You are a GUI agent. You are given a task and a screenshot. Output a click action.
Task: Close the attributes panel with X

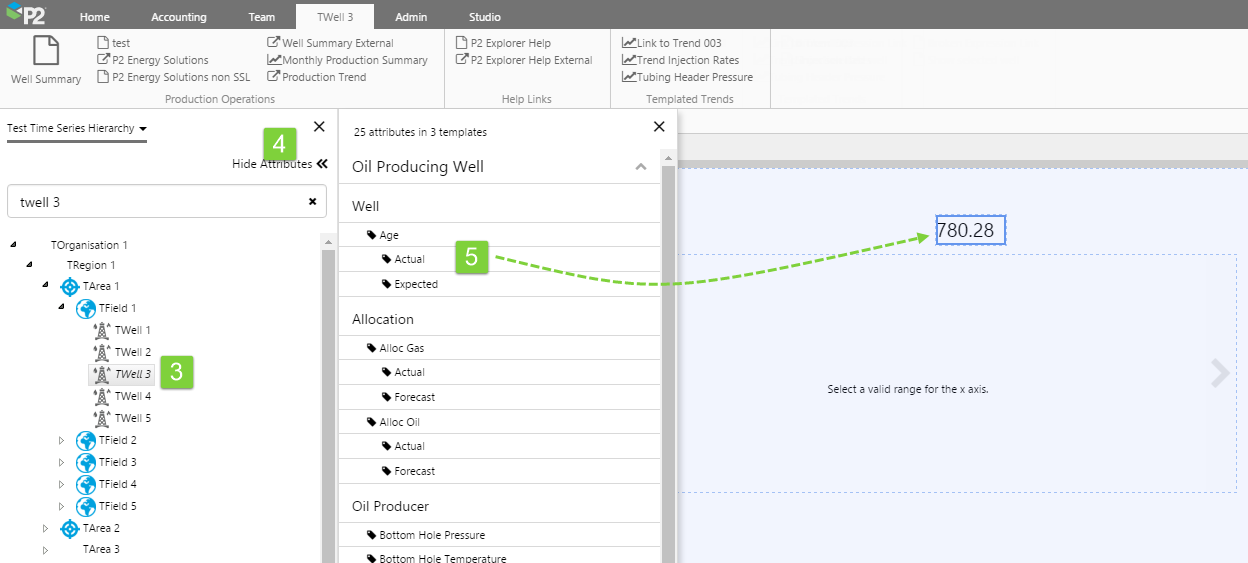coord(658,127)
